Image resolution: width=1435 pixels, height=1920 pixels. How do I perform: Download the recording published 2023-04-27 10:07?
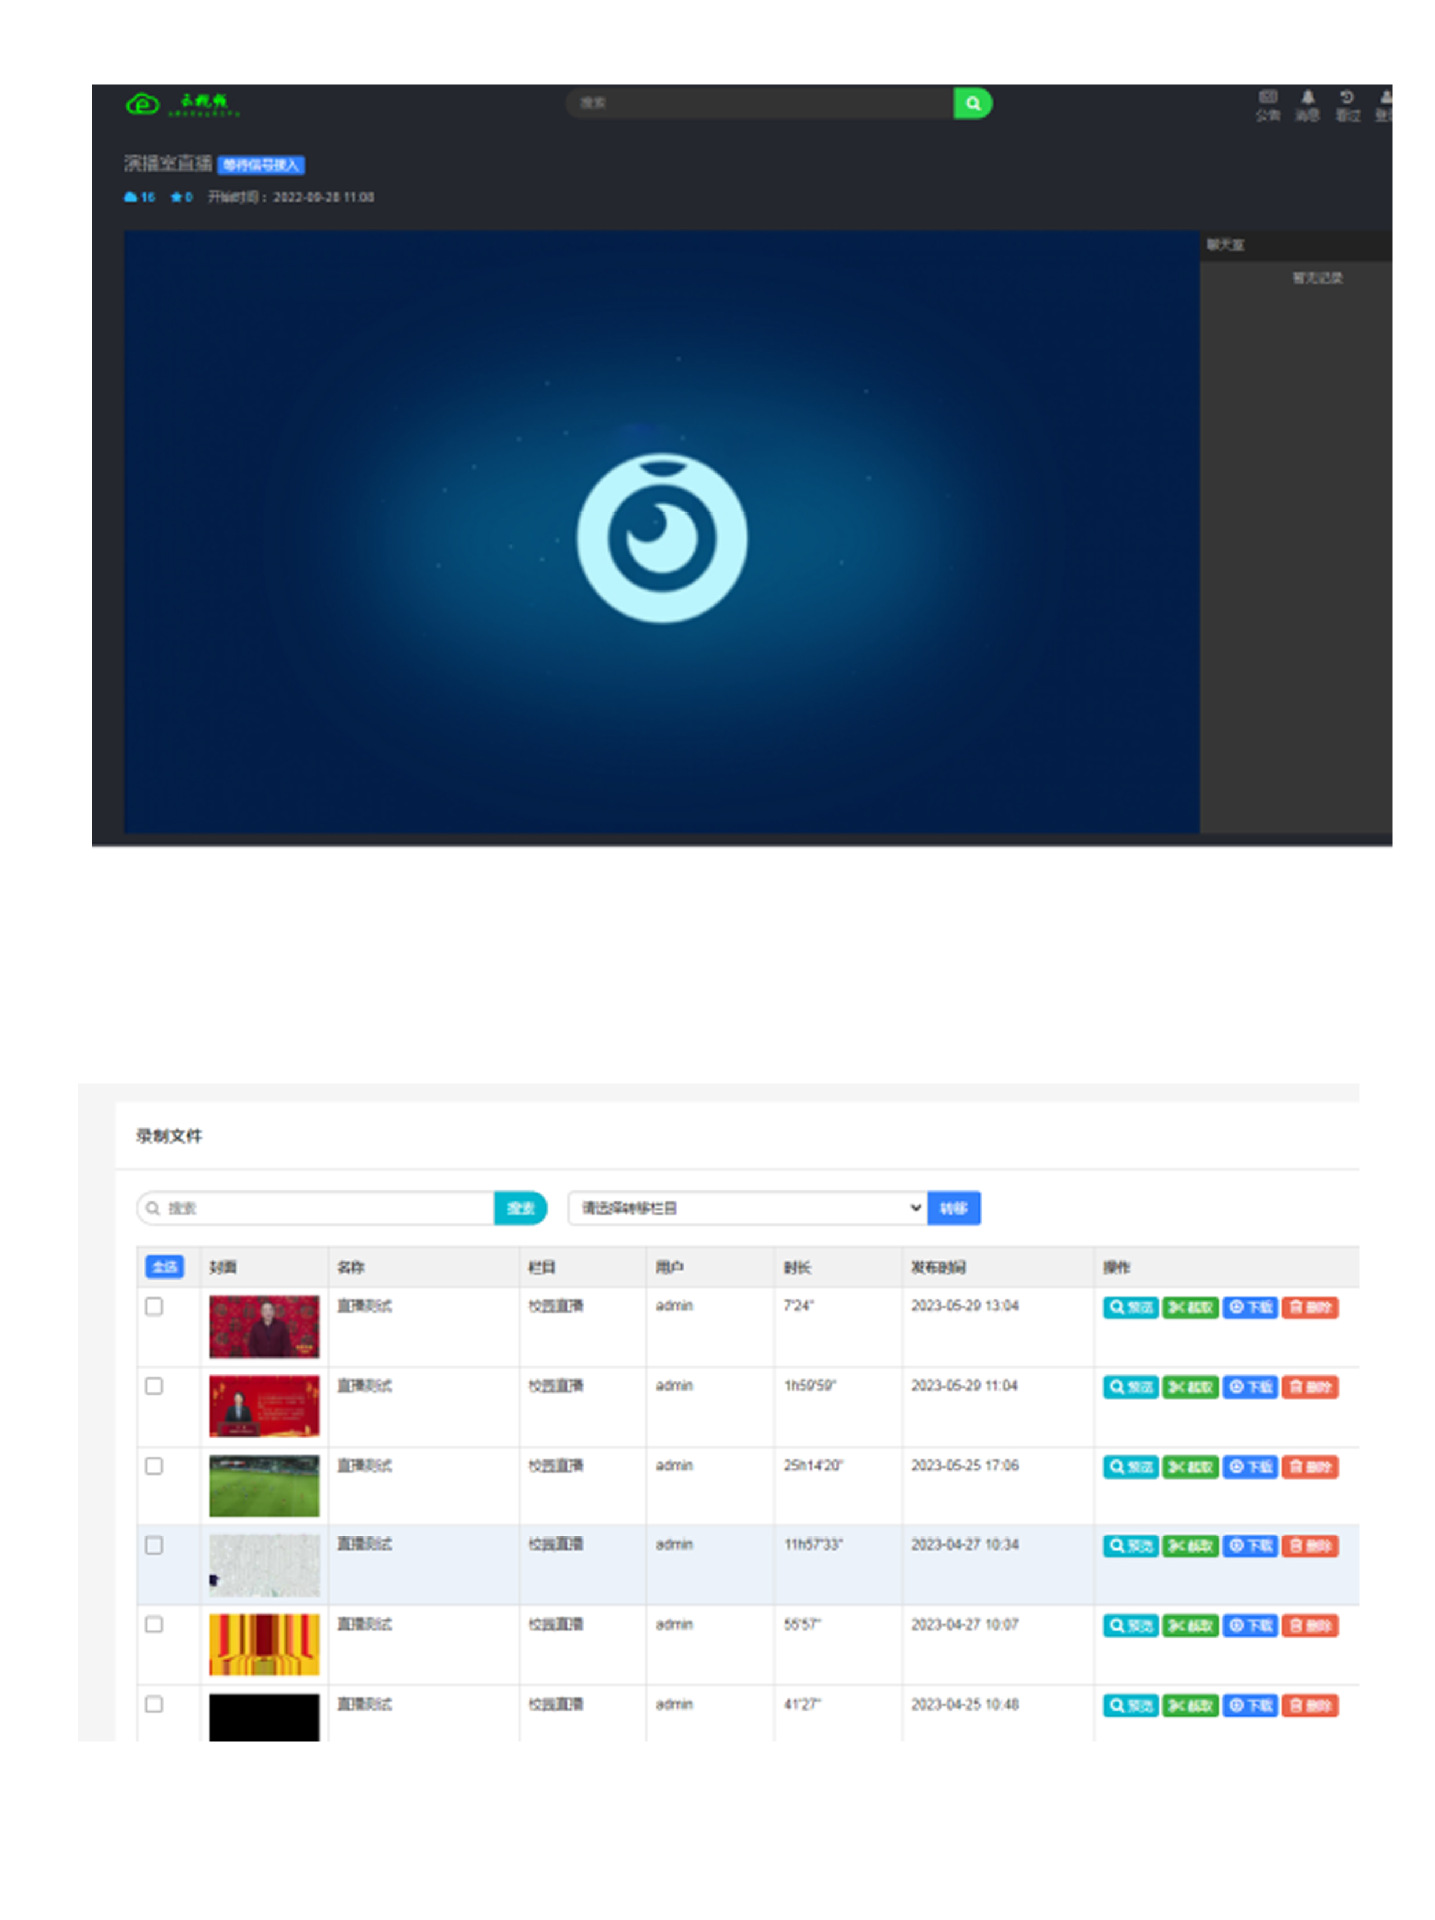(1249, 1626)
